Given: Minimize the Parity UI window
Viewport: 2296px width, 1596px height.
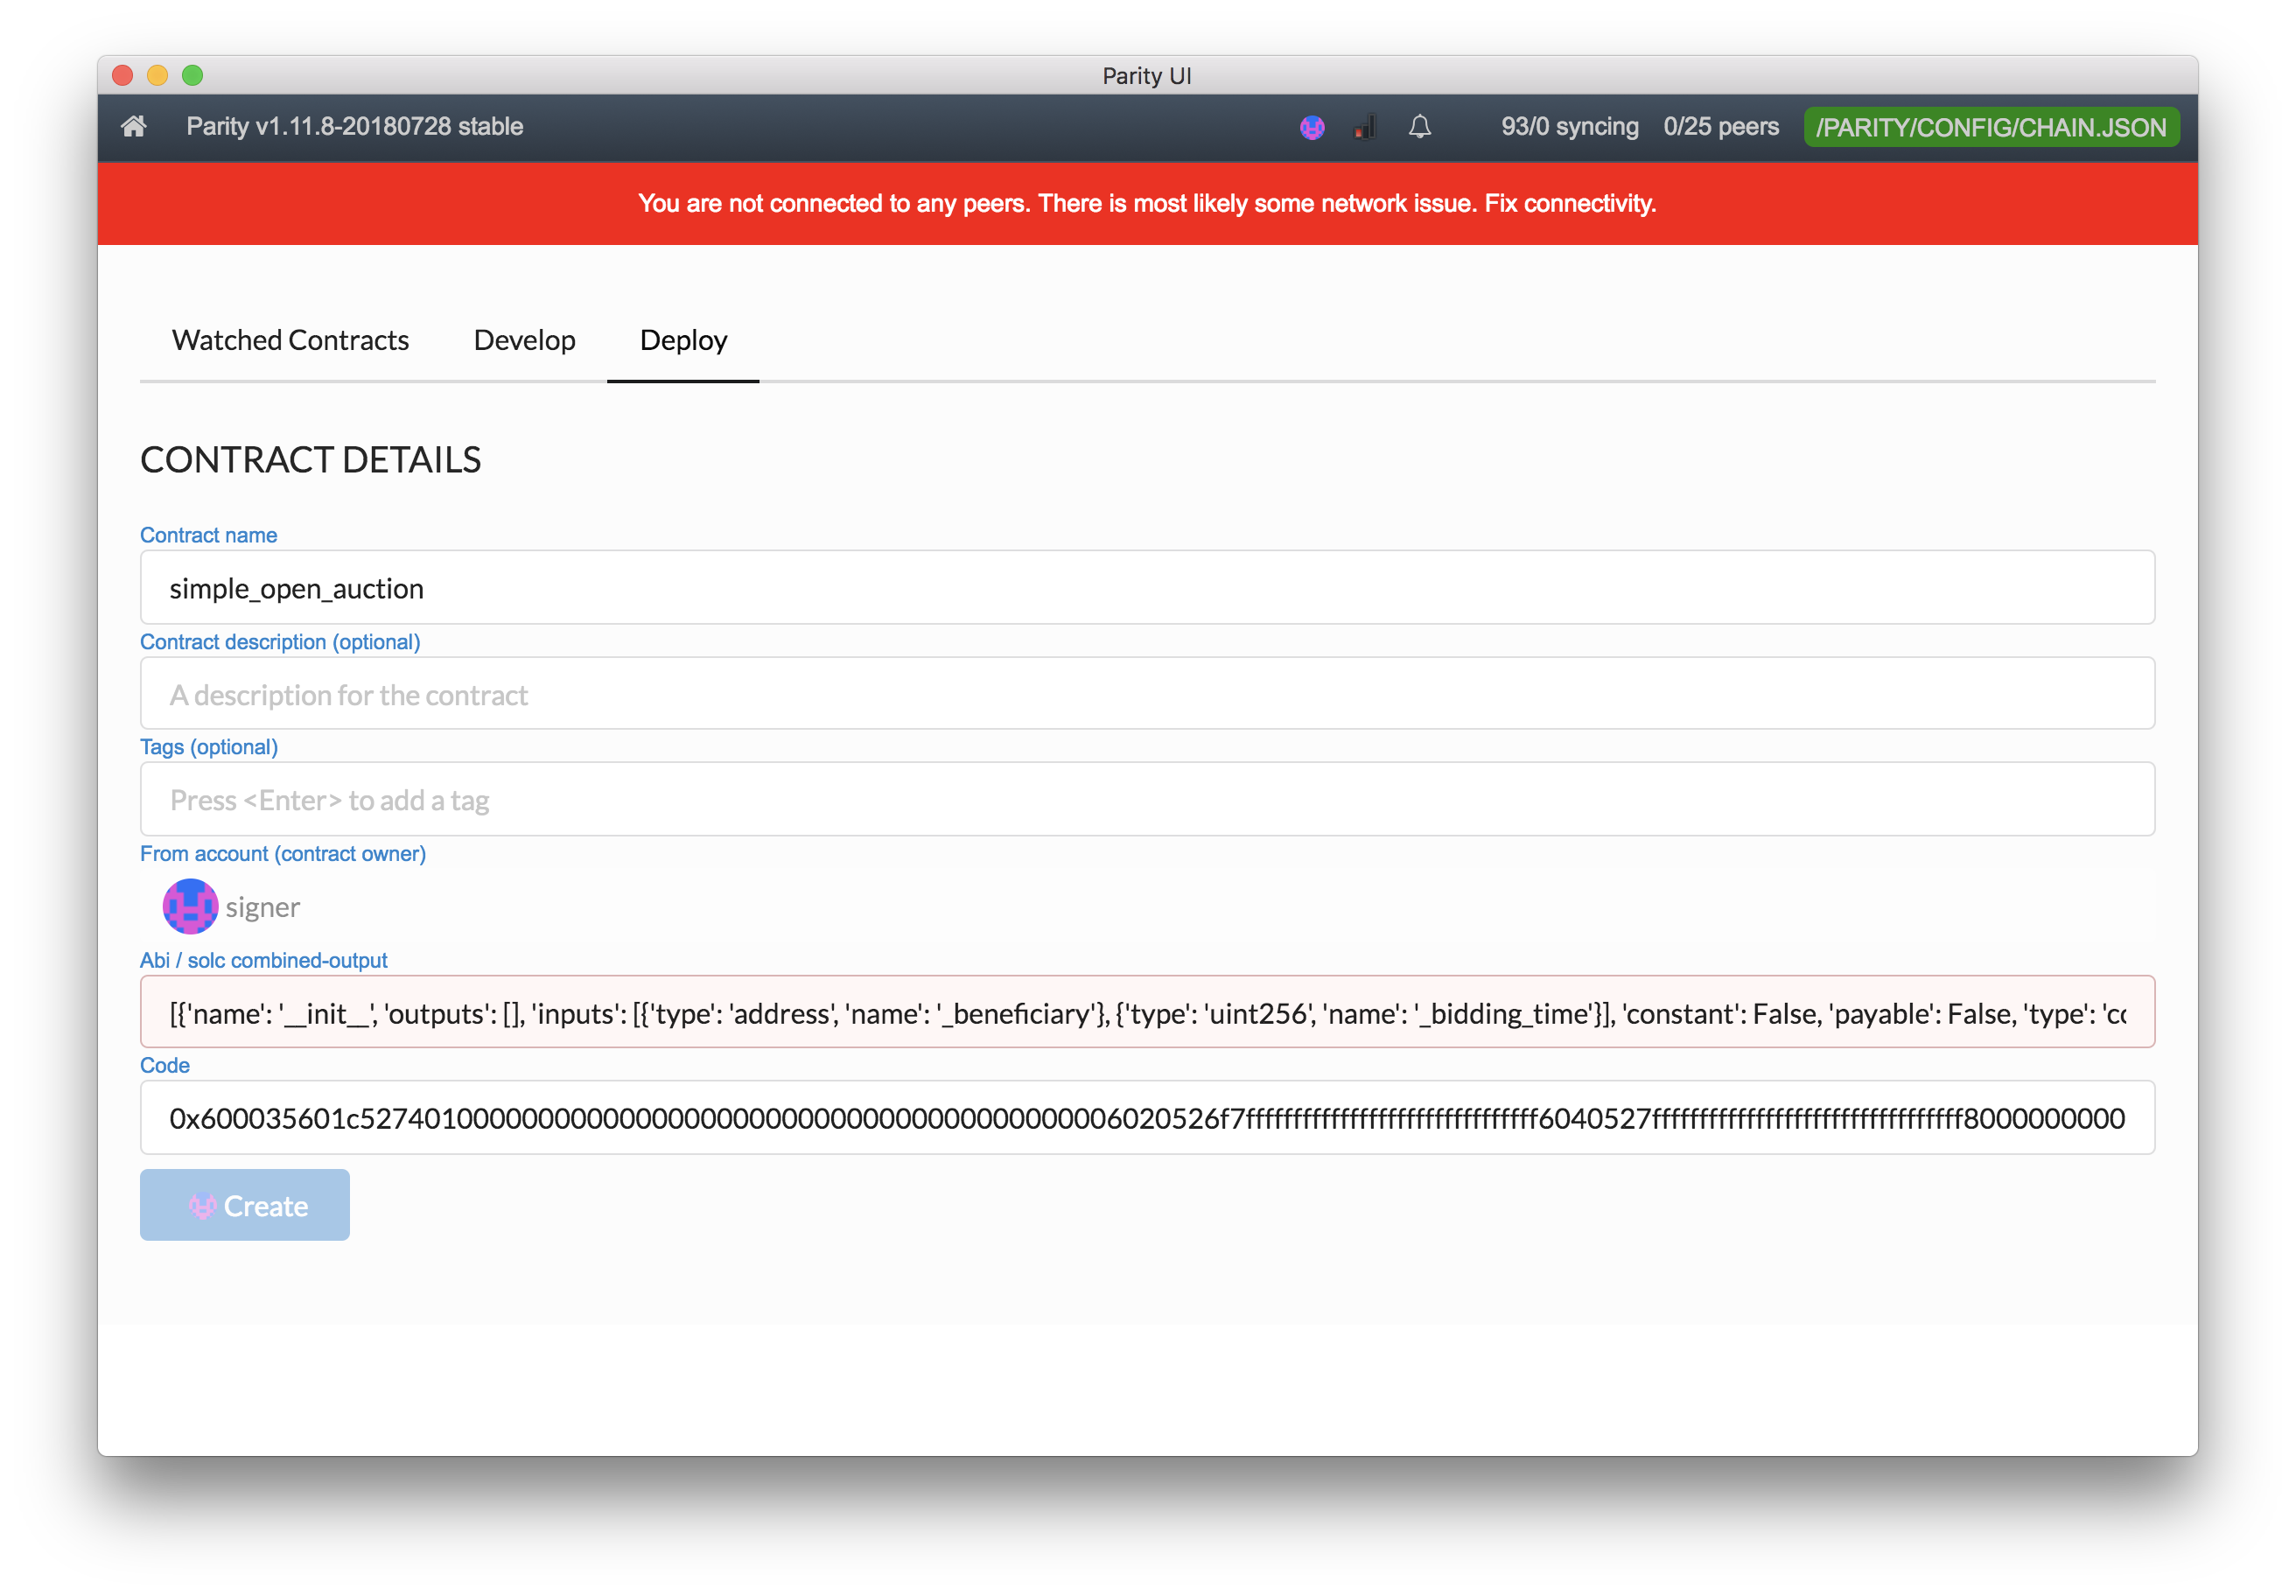Looking at the screenshot, I should [x=158, y=75].
